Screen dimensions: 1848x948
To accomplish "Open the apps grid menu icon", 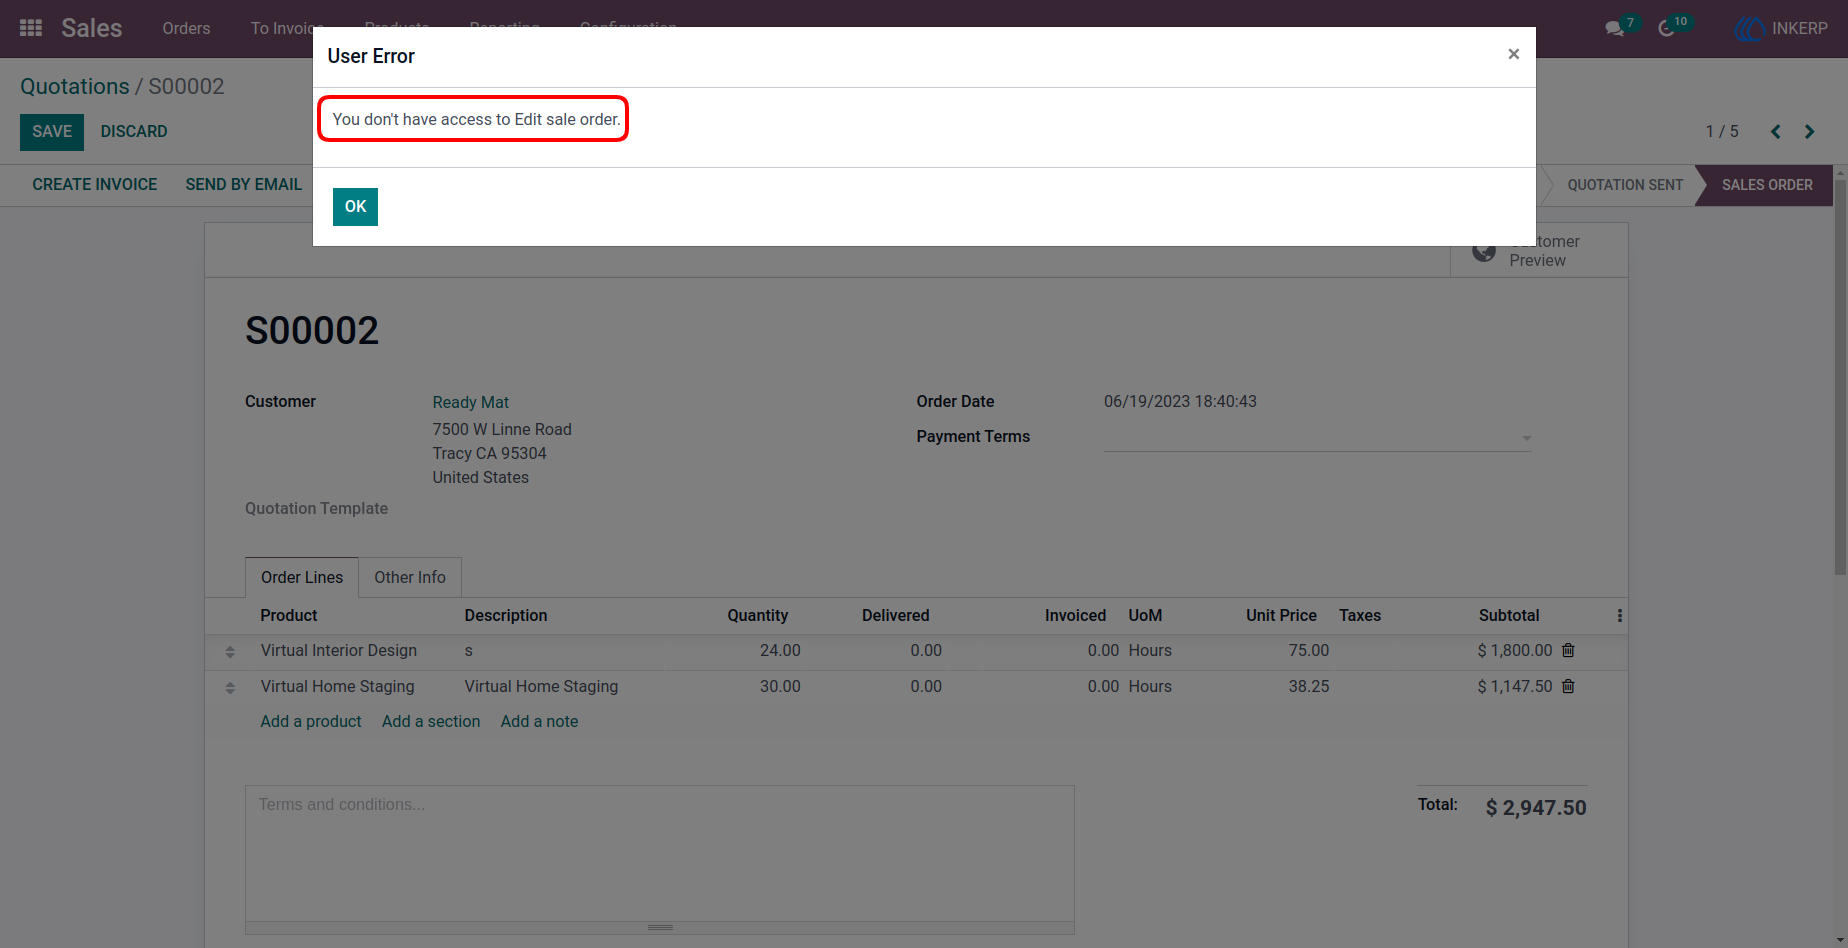I will pos(31,28).
